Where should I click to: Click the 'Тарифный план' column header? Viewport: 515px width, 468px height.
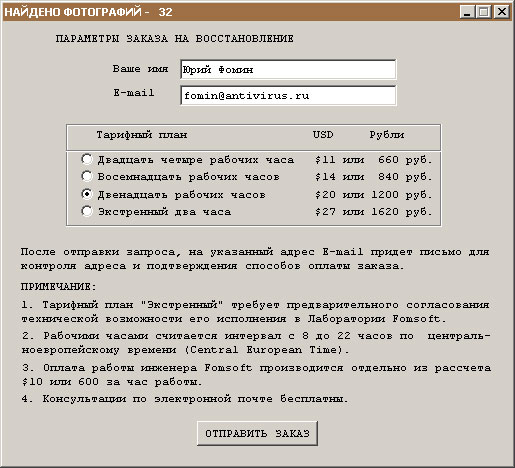pos(142,135)
